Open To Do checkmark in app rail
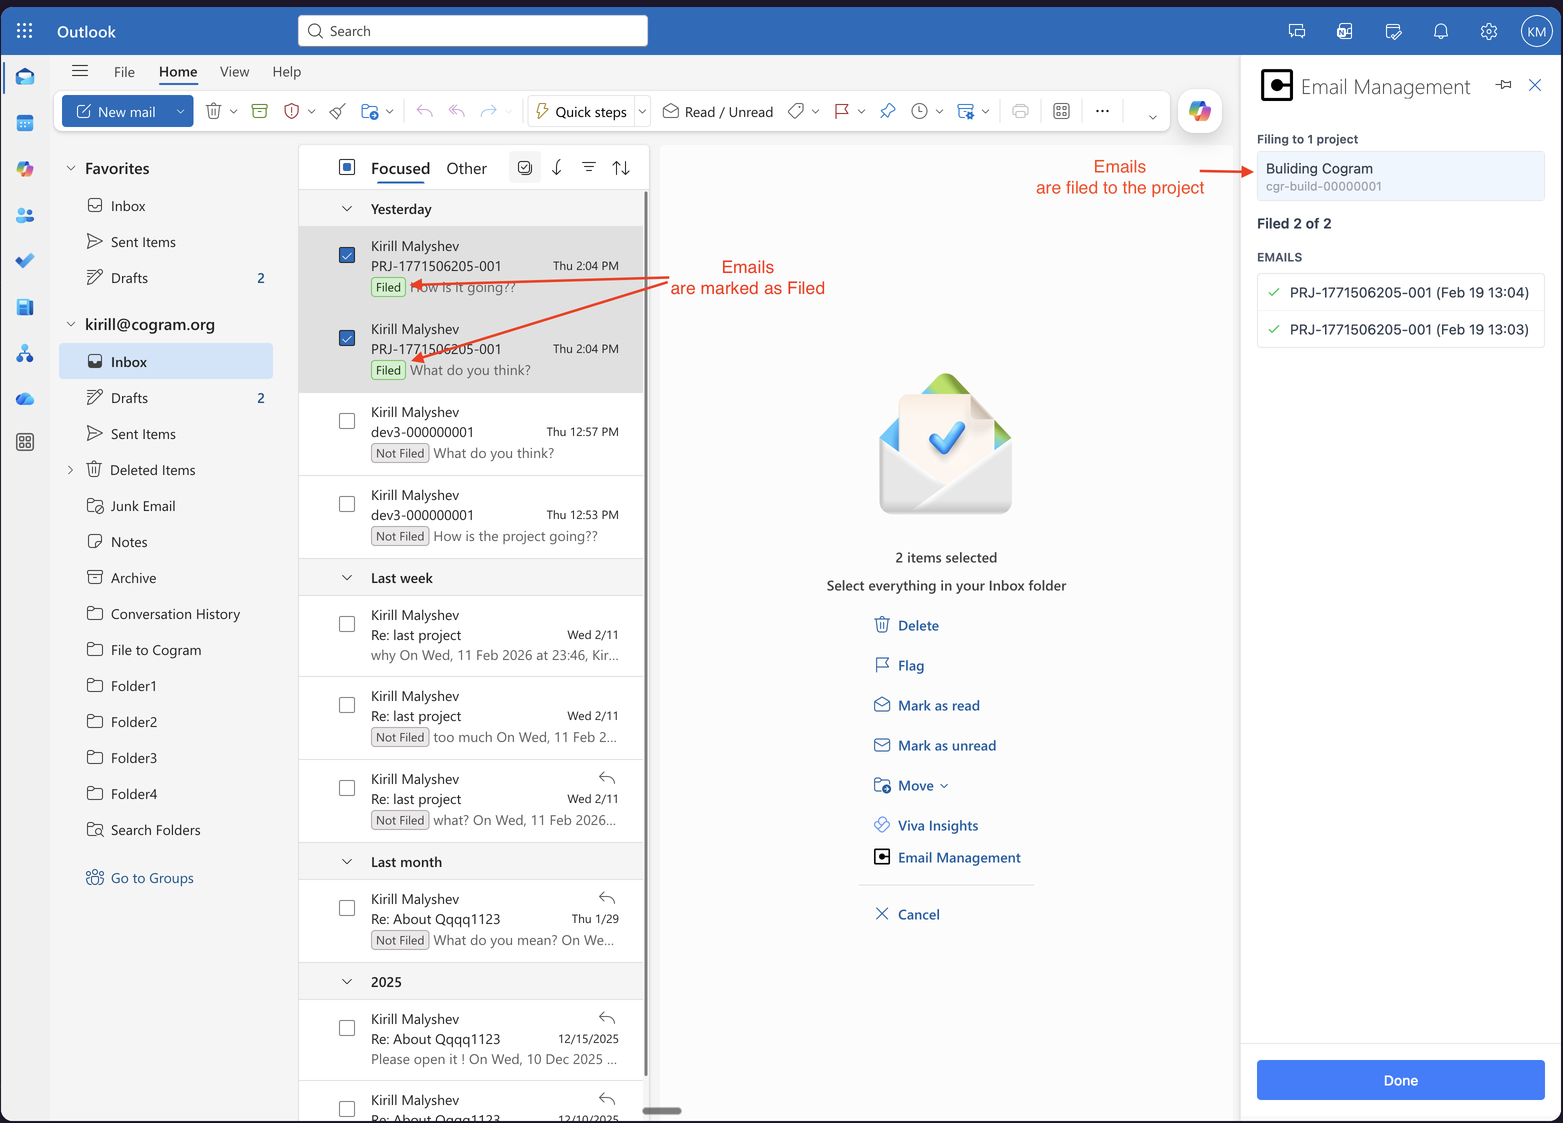 pyautogui.click(x=25, y=261)
